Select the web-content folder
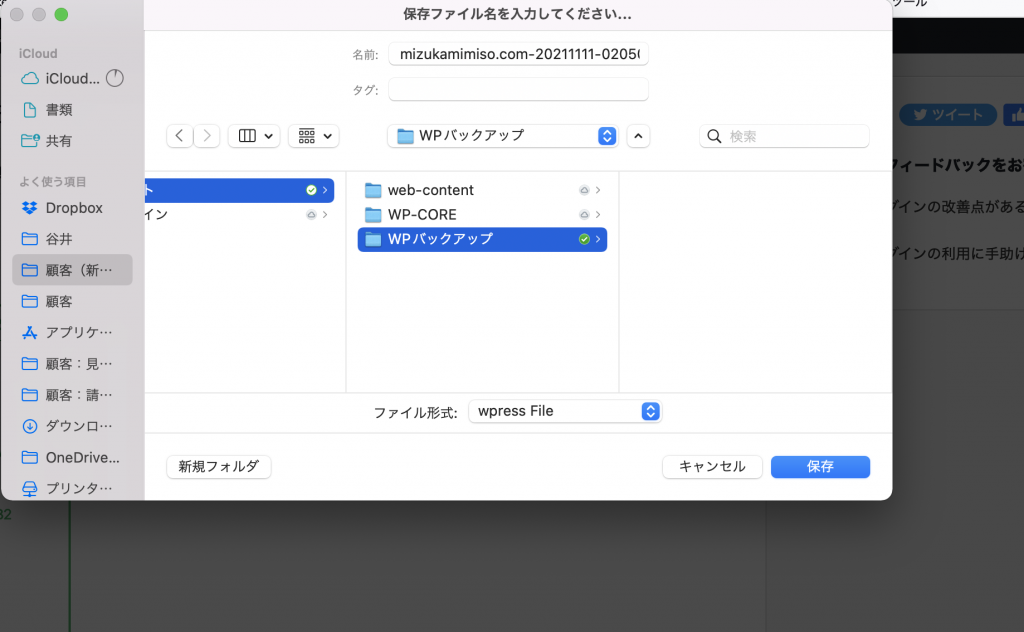 click(x=430, y=190)
